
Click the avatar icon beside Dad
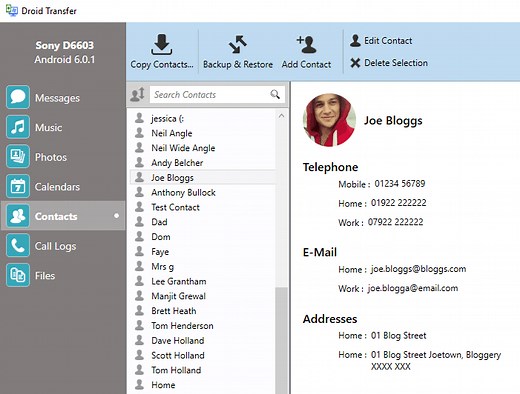click(x=139, y=222)
